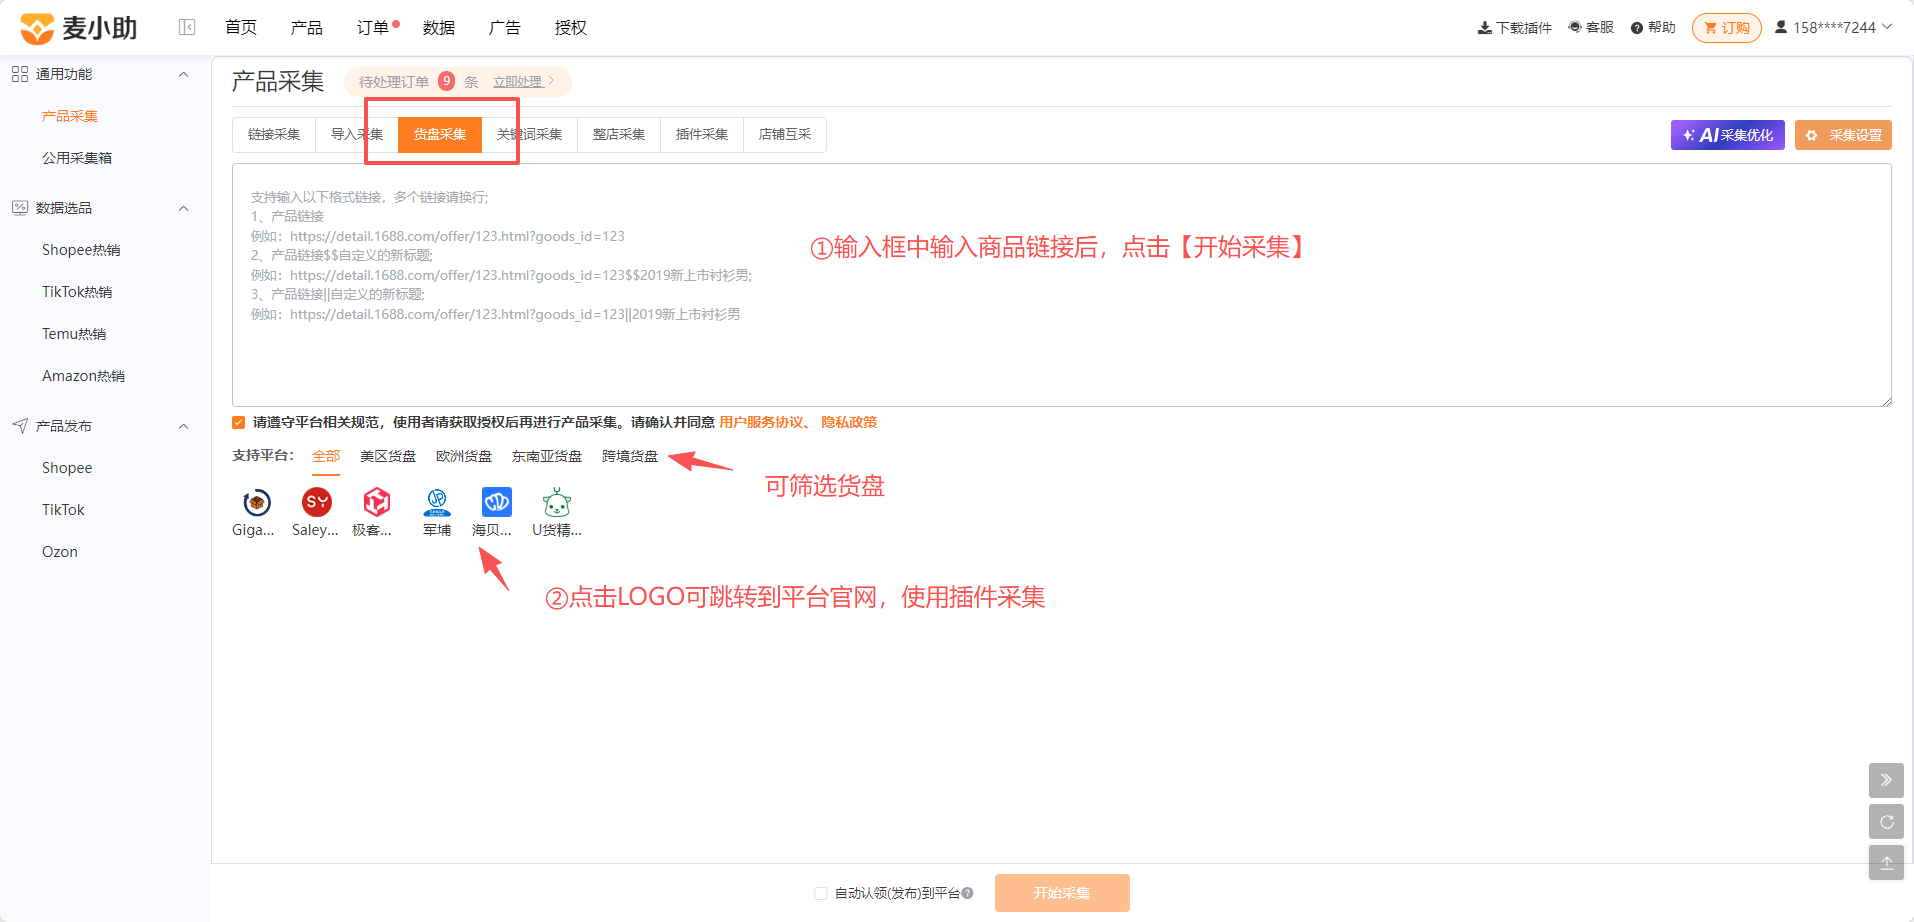Image resolution: width=1914 pixels, height=922 pixels.
Task: Switch to 导入采集 tab
Action: pyautogui.click(x=357, y=135)
